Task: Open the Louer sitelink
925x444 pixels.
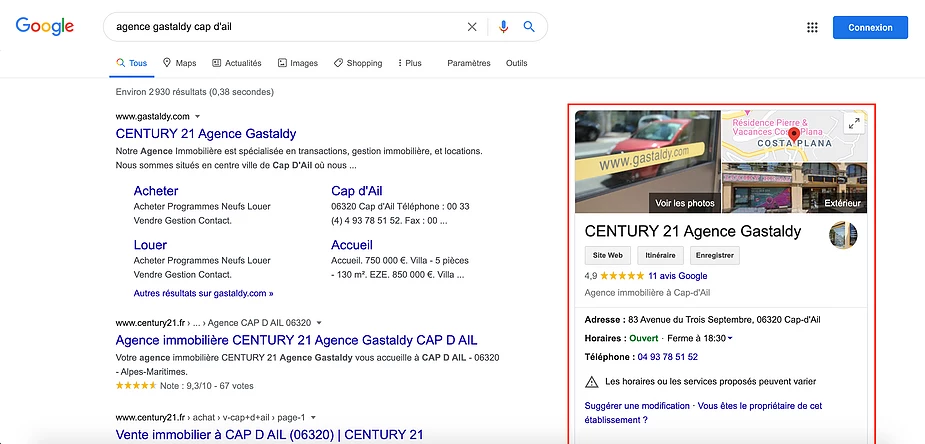Action: [x=150, y=245]
